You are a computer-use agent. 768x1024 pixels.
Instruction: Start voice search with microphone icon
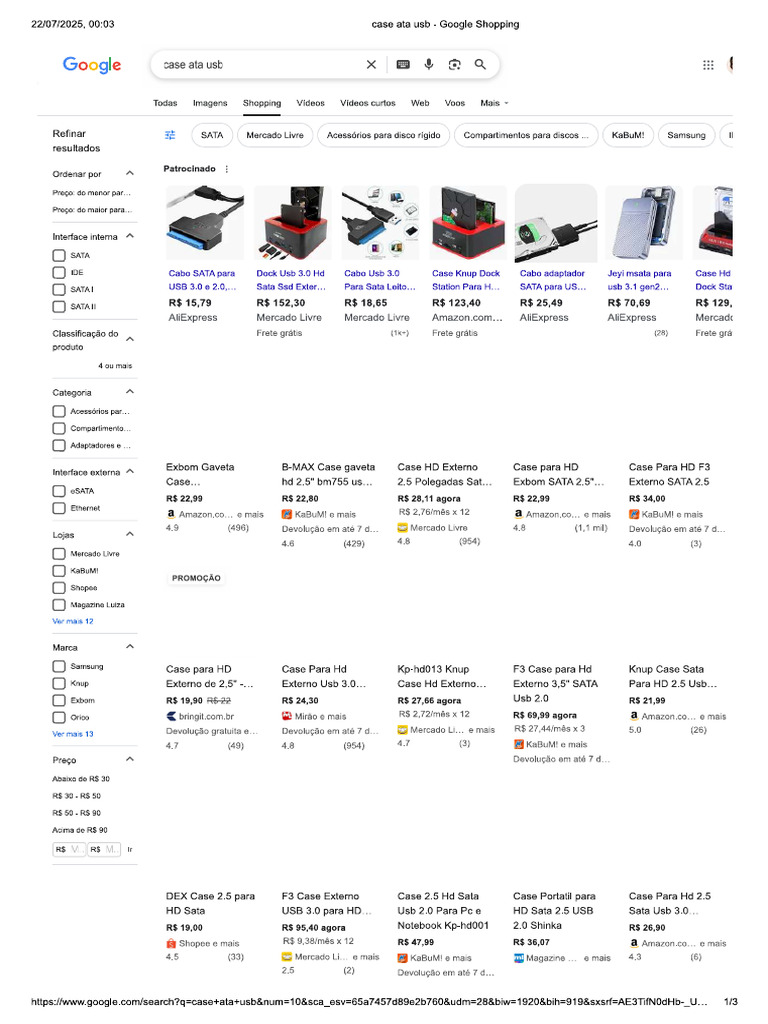coord(428,65)
